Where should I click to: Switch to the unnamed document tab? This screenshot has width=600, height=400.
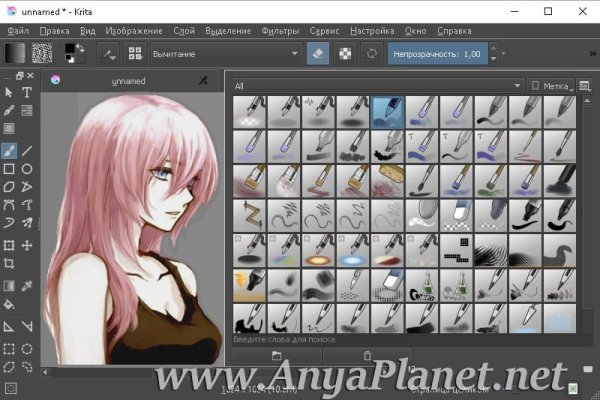pos(128,81)
